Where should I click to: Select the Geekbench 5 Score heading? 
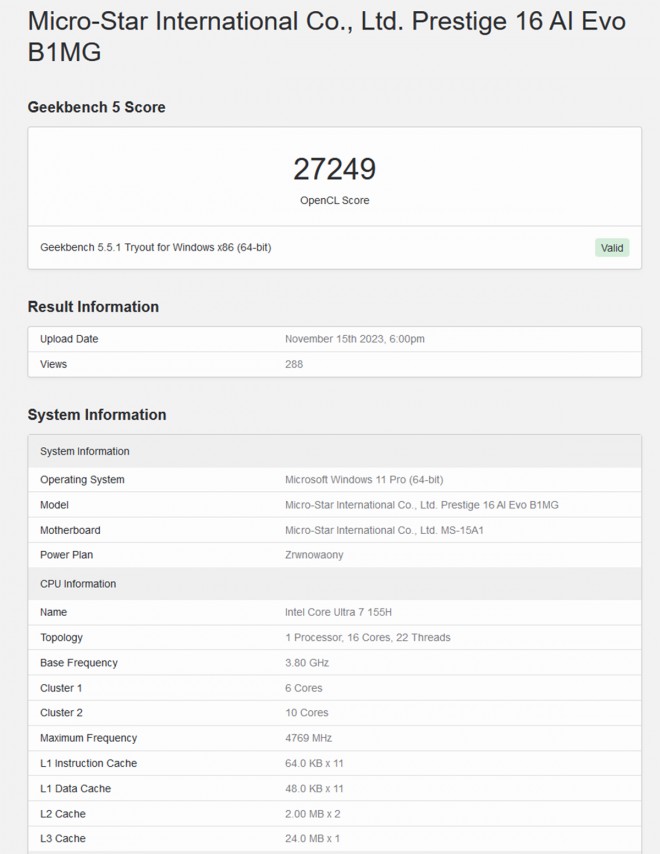[x=97, y=107]
